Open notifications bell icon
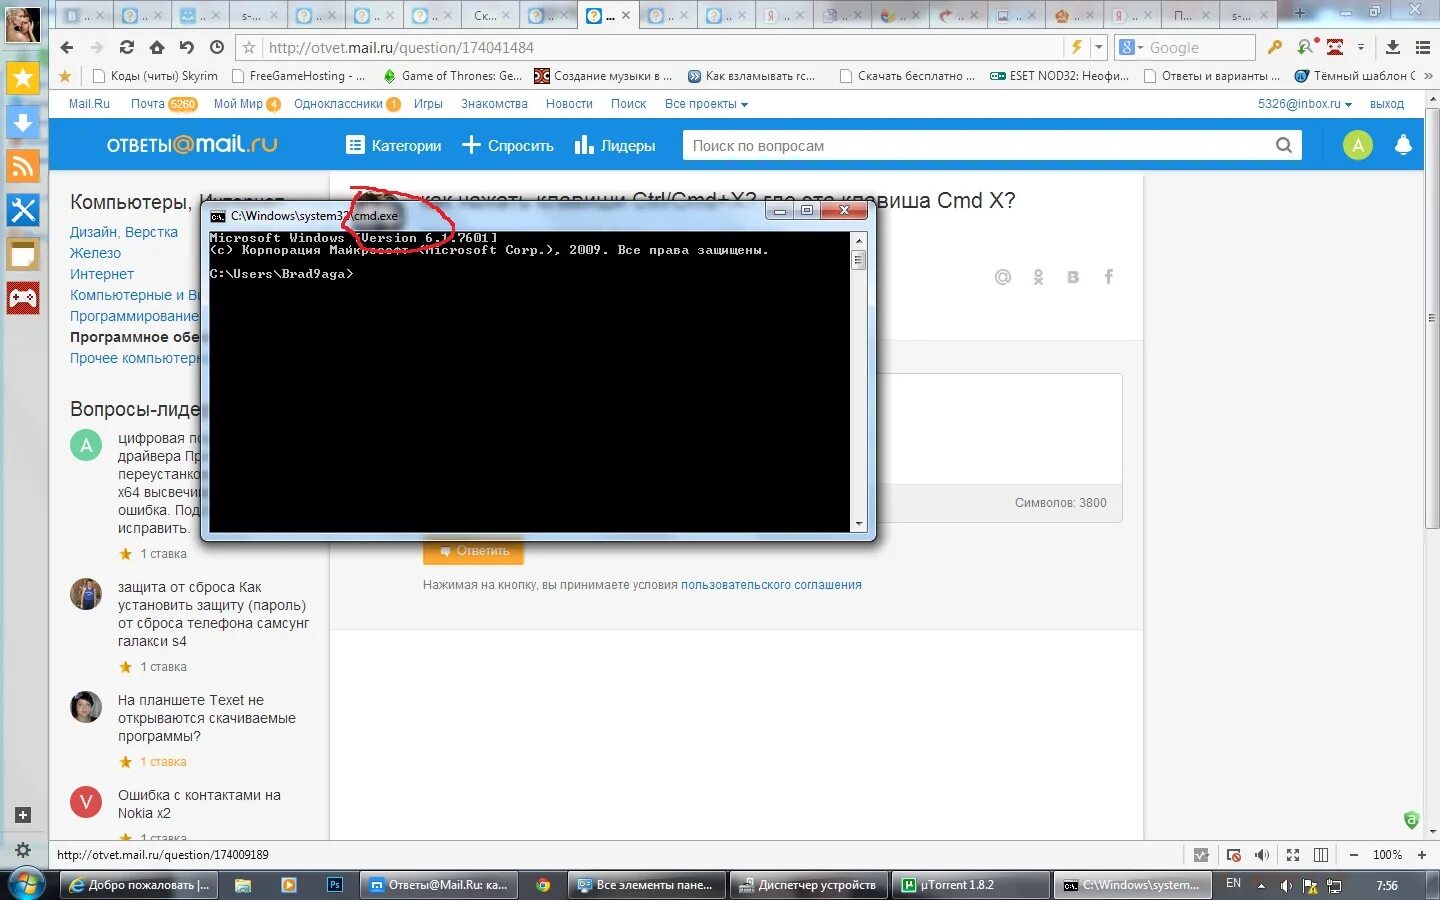Screen dimensions: 1440x900 click(x=1403, y=145)
